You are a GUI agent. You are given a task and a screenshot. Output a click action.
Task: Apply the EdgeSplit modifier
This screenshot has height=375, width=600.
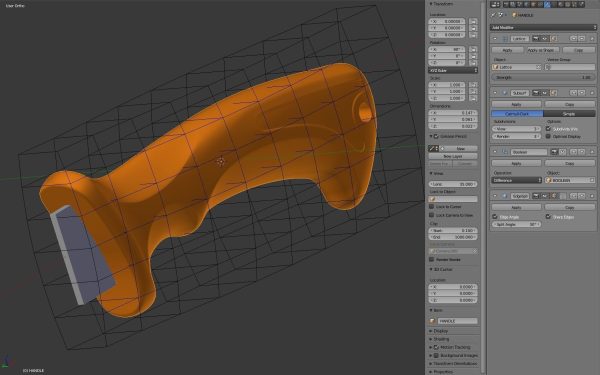tap(517, 207)
